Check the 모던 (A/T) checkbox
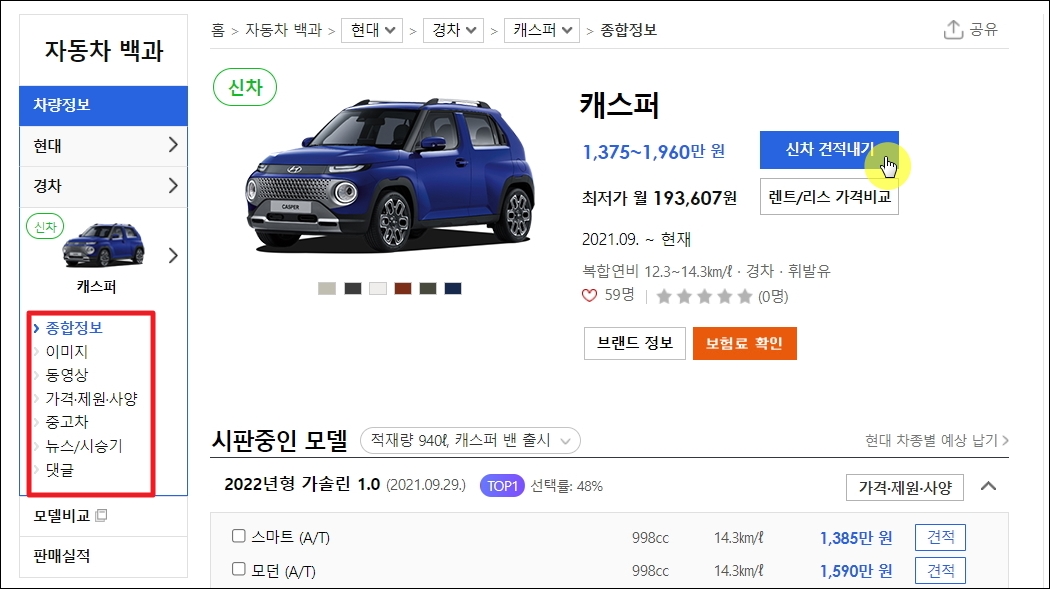This screenshot has height=589, width=1050. 238,569
